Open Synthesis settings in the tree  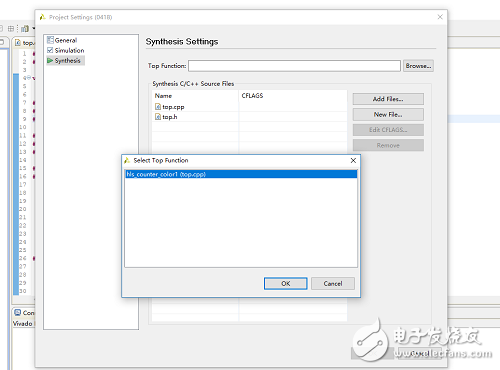(x=68, y=60)
